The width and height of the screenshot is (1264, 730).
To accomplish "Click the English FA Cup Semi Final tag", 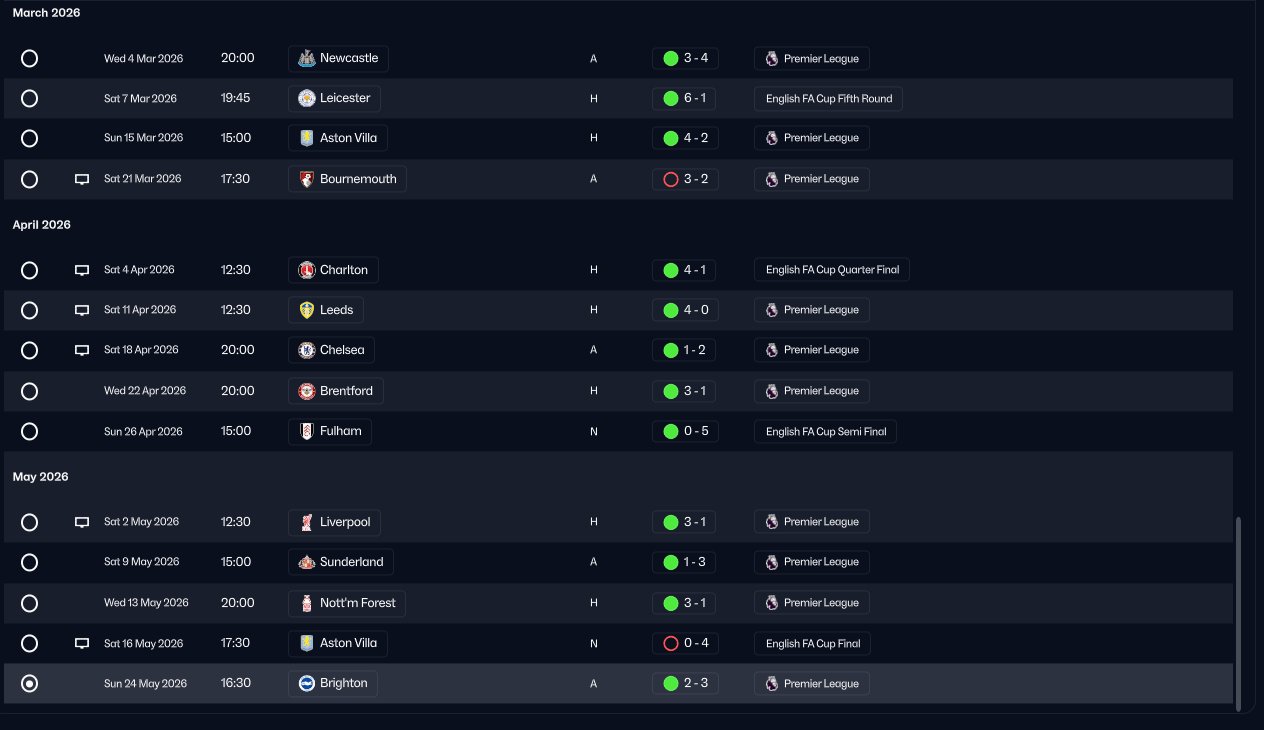I will [825, 432].
